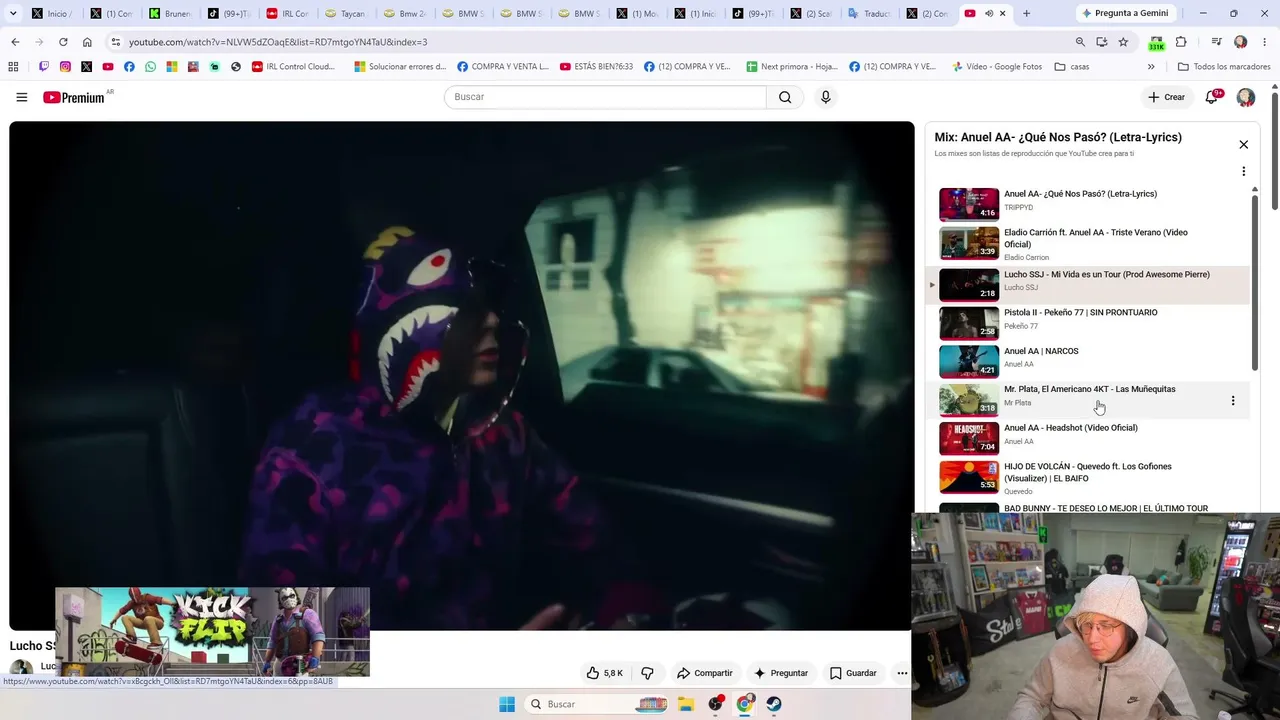The image size is (1280, 720).
Task: Play Eladio Carrión Triste Verano thumbnail
Action: [969, 244]
